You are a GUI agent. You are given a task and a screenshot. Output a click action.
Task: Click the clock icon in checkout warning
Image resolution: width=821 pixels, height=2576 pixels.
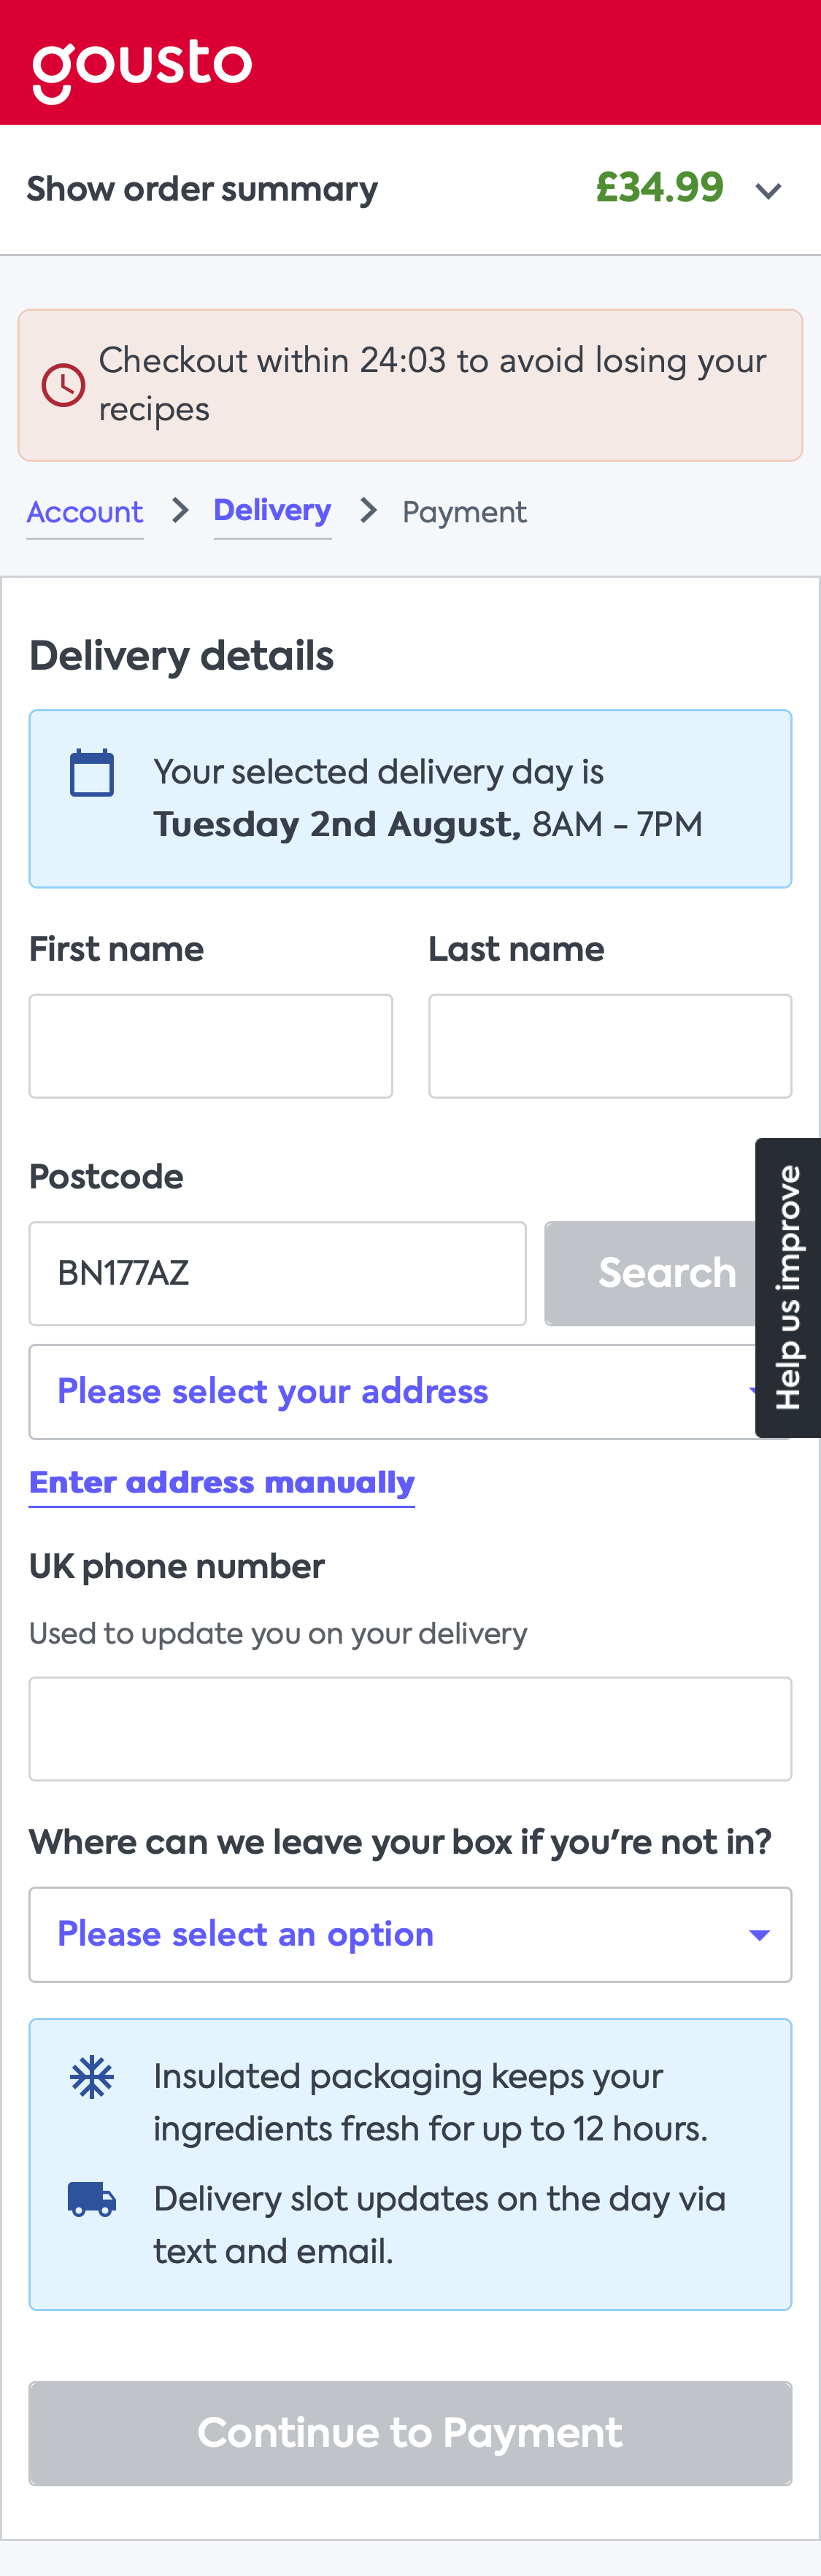tap(62, 384)
